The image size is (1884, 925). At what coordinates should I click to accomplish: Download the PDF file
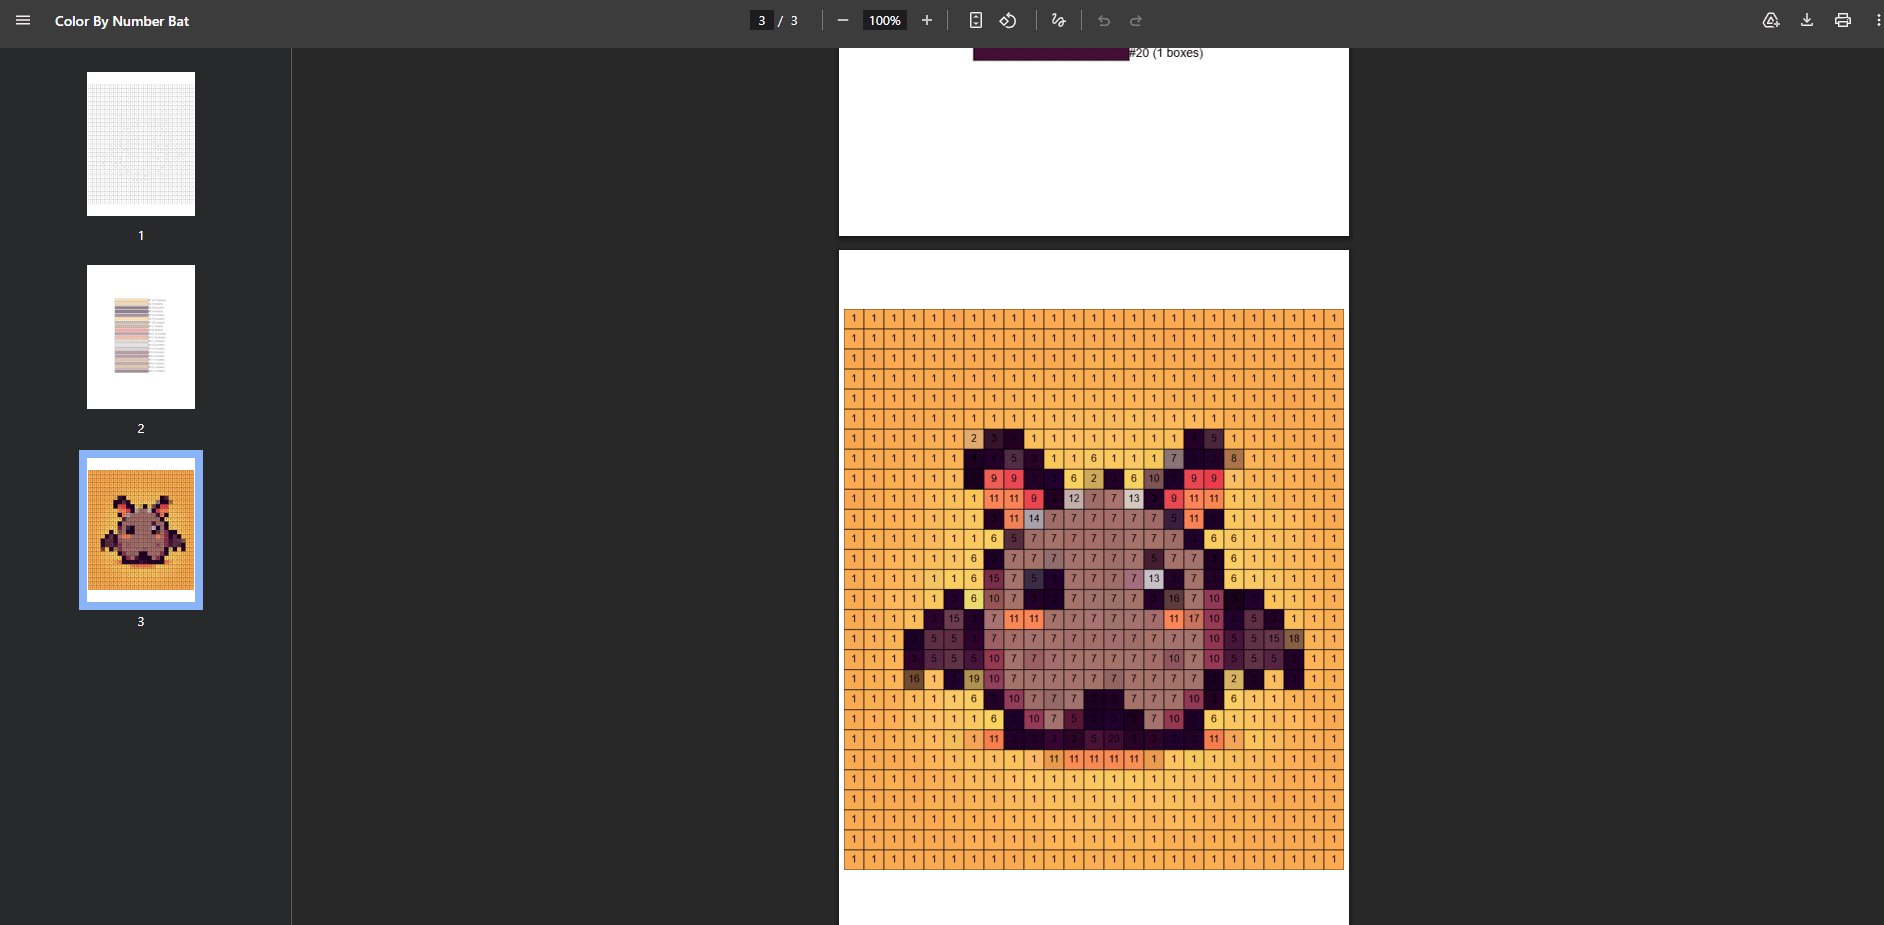pyautogui.click(x=1807, y=20)
